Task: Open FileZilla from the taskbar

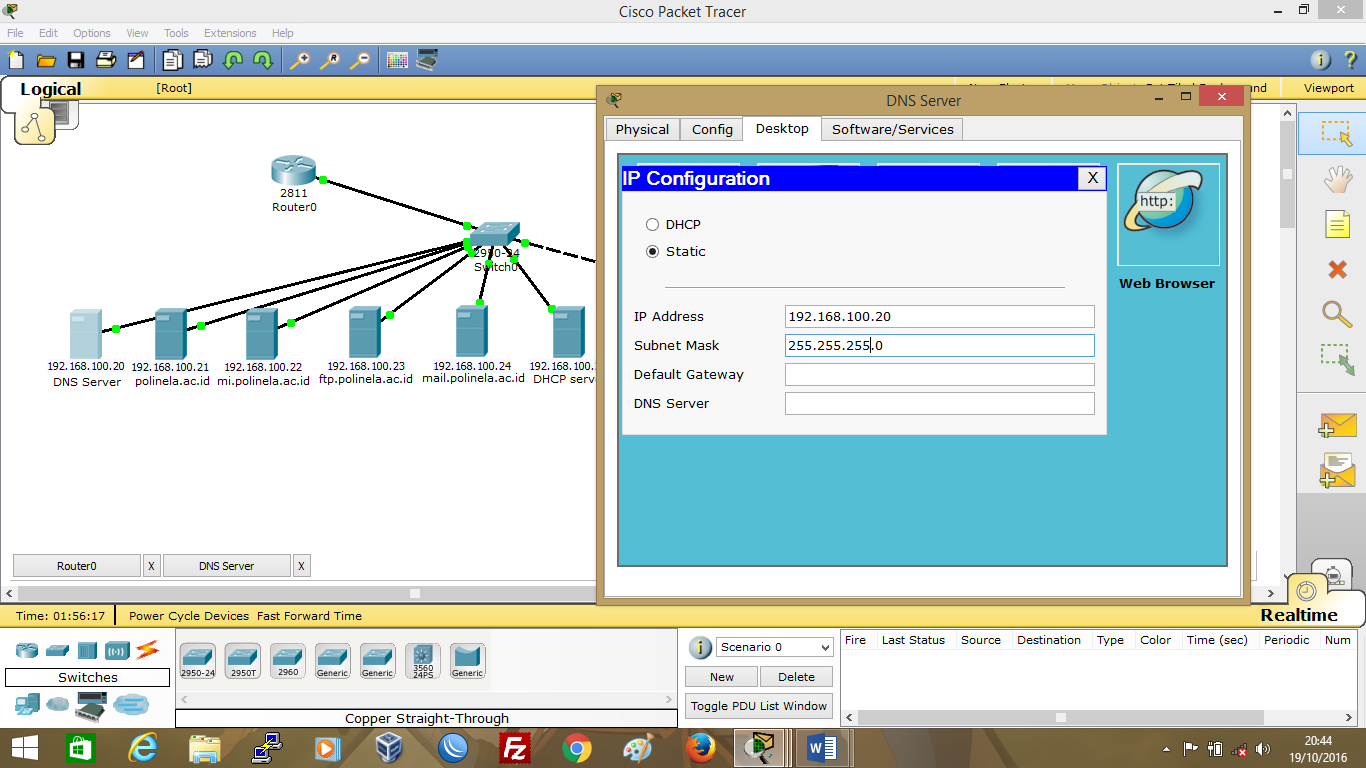Action: pyautogui.click(x=514, y=748)
